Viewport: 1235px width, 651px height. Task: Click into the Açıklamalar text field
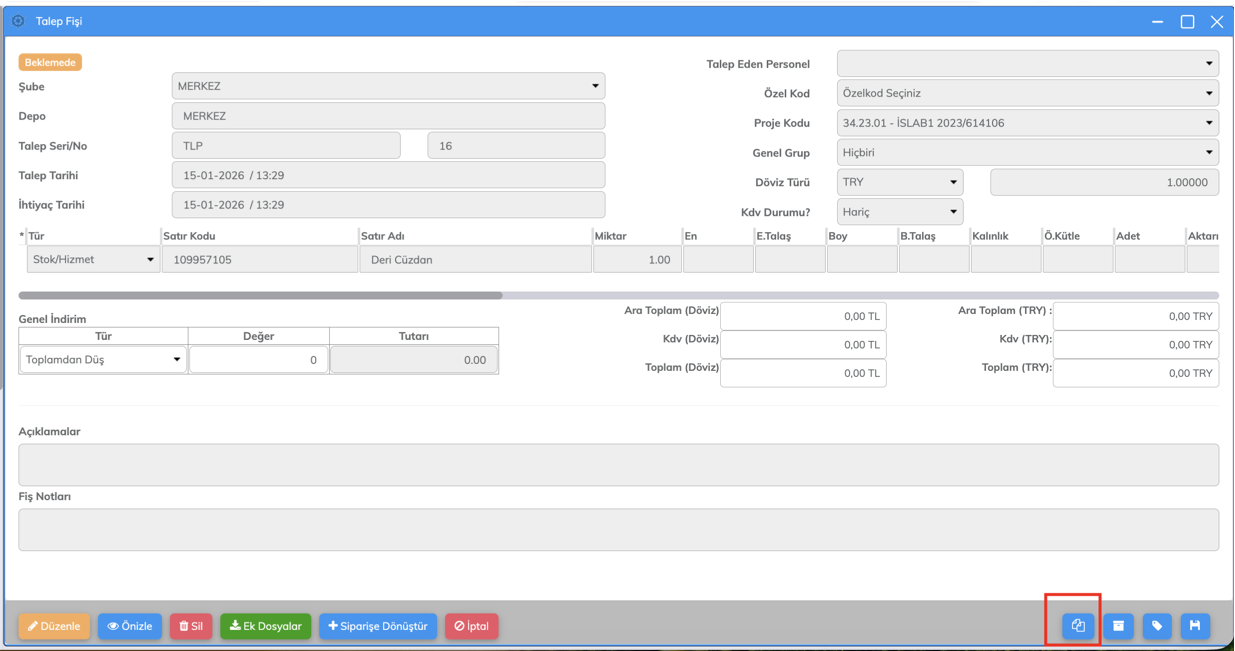point(618,465)
